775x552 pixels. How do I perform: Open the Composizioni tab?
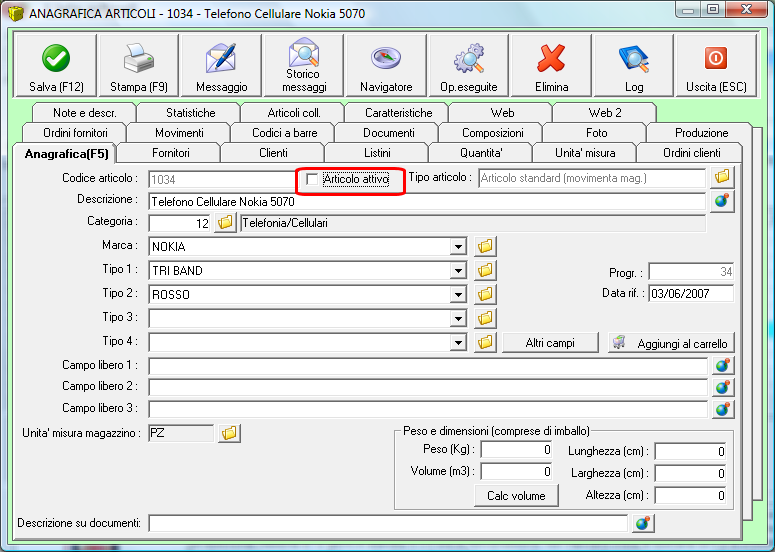pos(492,132)
